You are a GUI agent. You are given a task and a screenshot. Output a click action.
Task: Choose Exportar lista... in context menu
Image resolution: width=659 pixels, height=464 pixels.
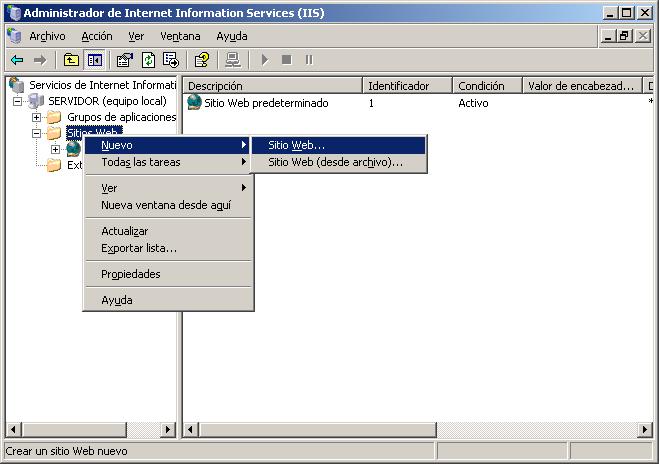pos(168,248)
